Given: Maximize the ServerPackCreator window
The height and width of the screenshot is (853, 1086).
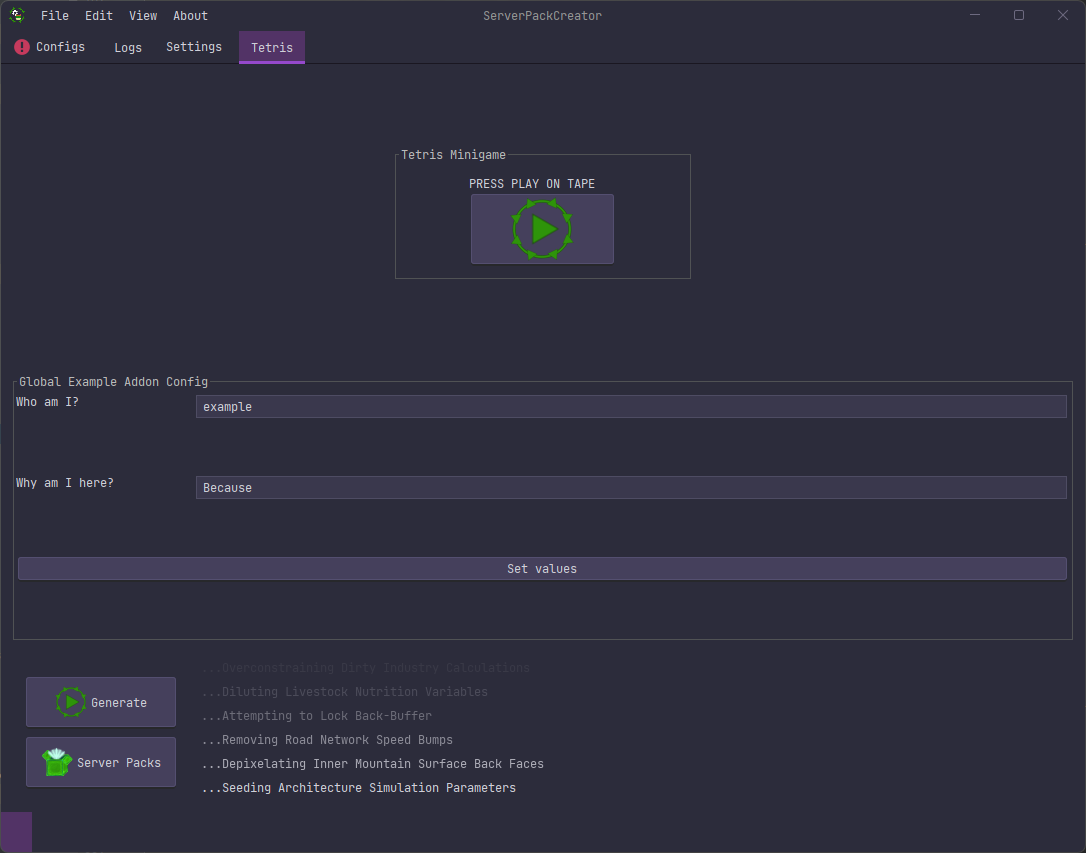Looking at the screenshot, I should pyautogui.click(x=1019, y=15).
